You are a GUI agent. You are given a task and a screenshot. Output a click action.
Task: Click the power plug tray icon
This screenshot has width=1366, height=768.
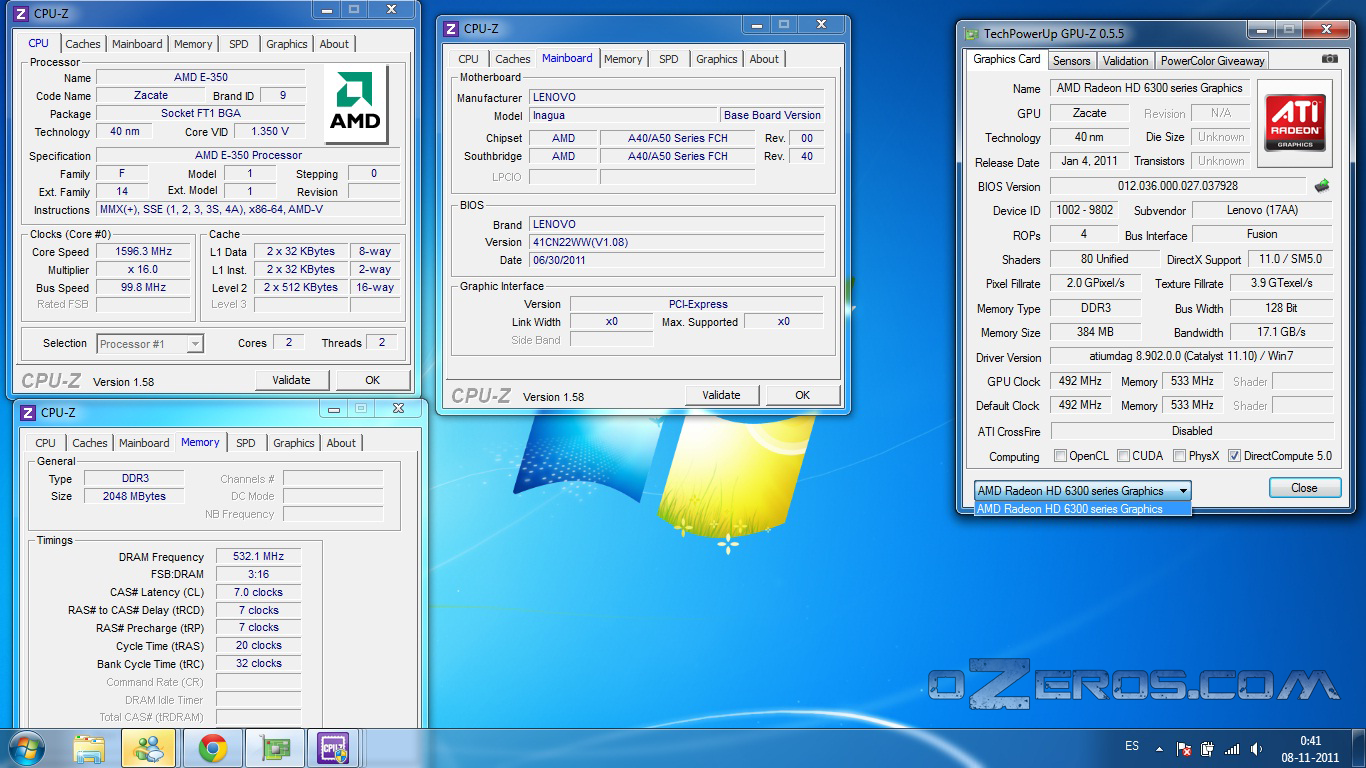(x=1208, y=748)
